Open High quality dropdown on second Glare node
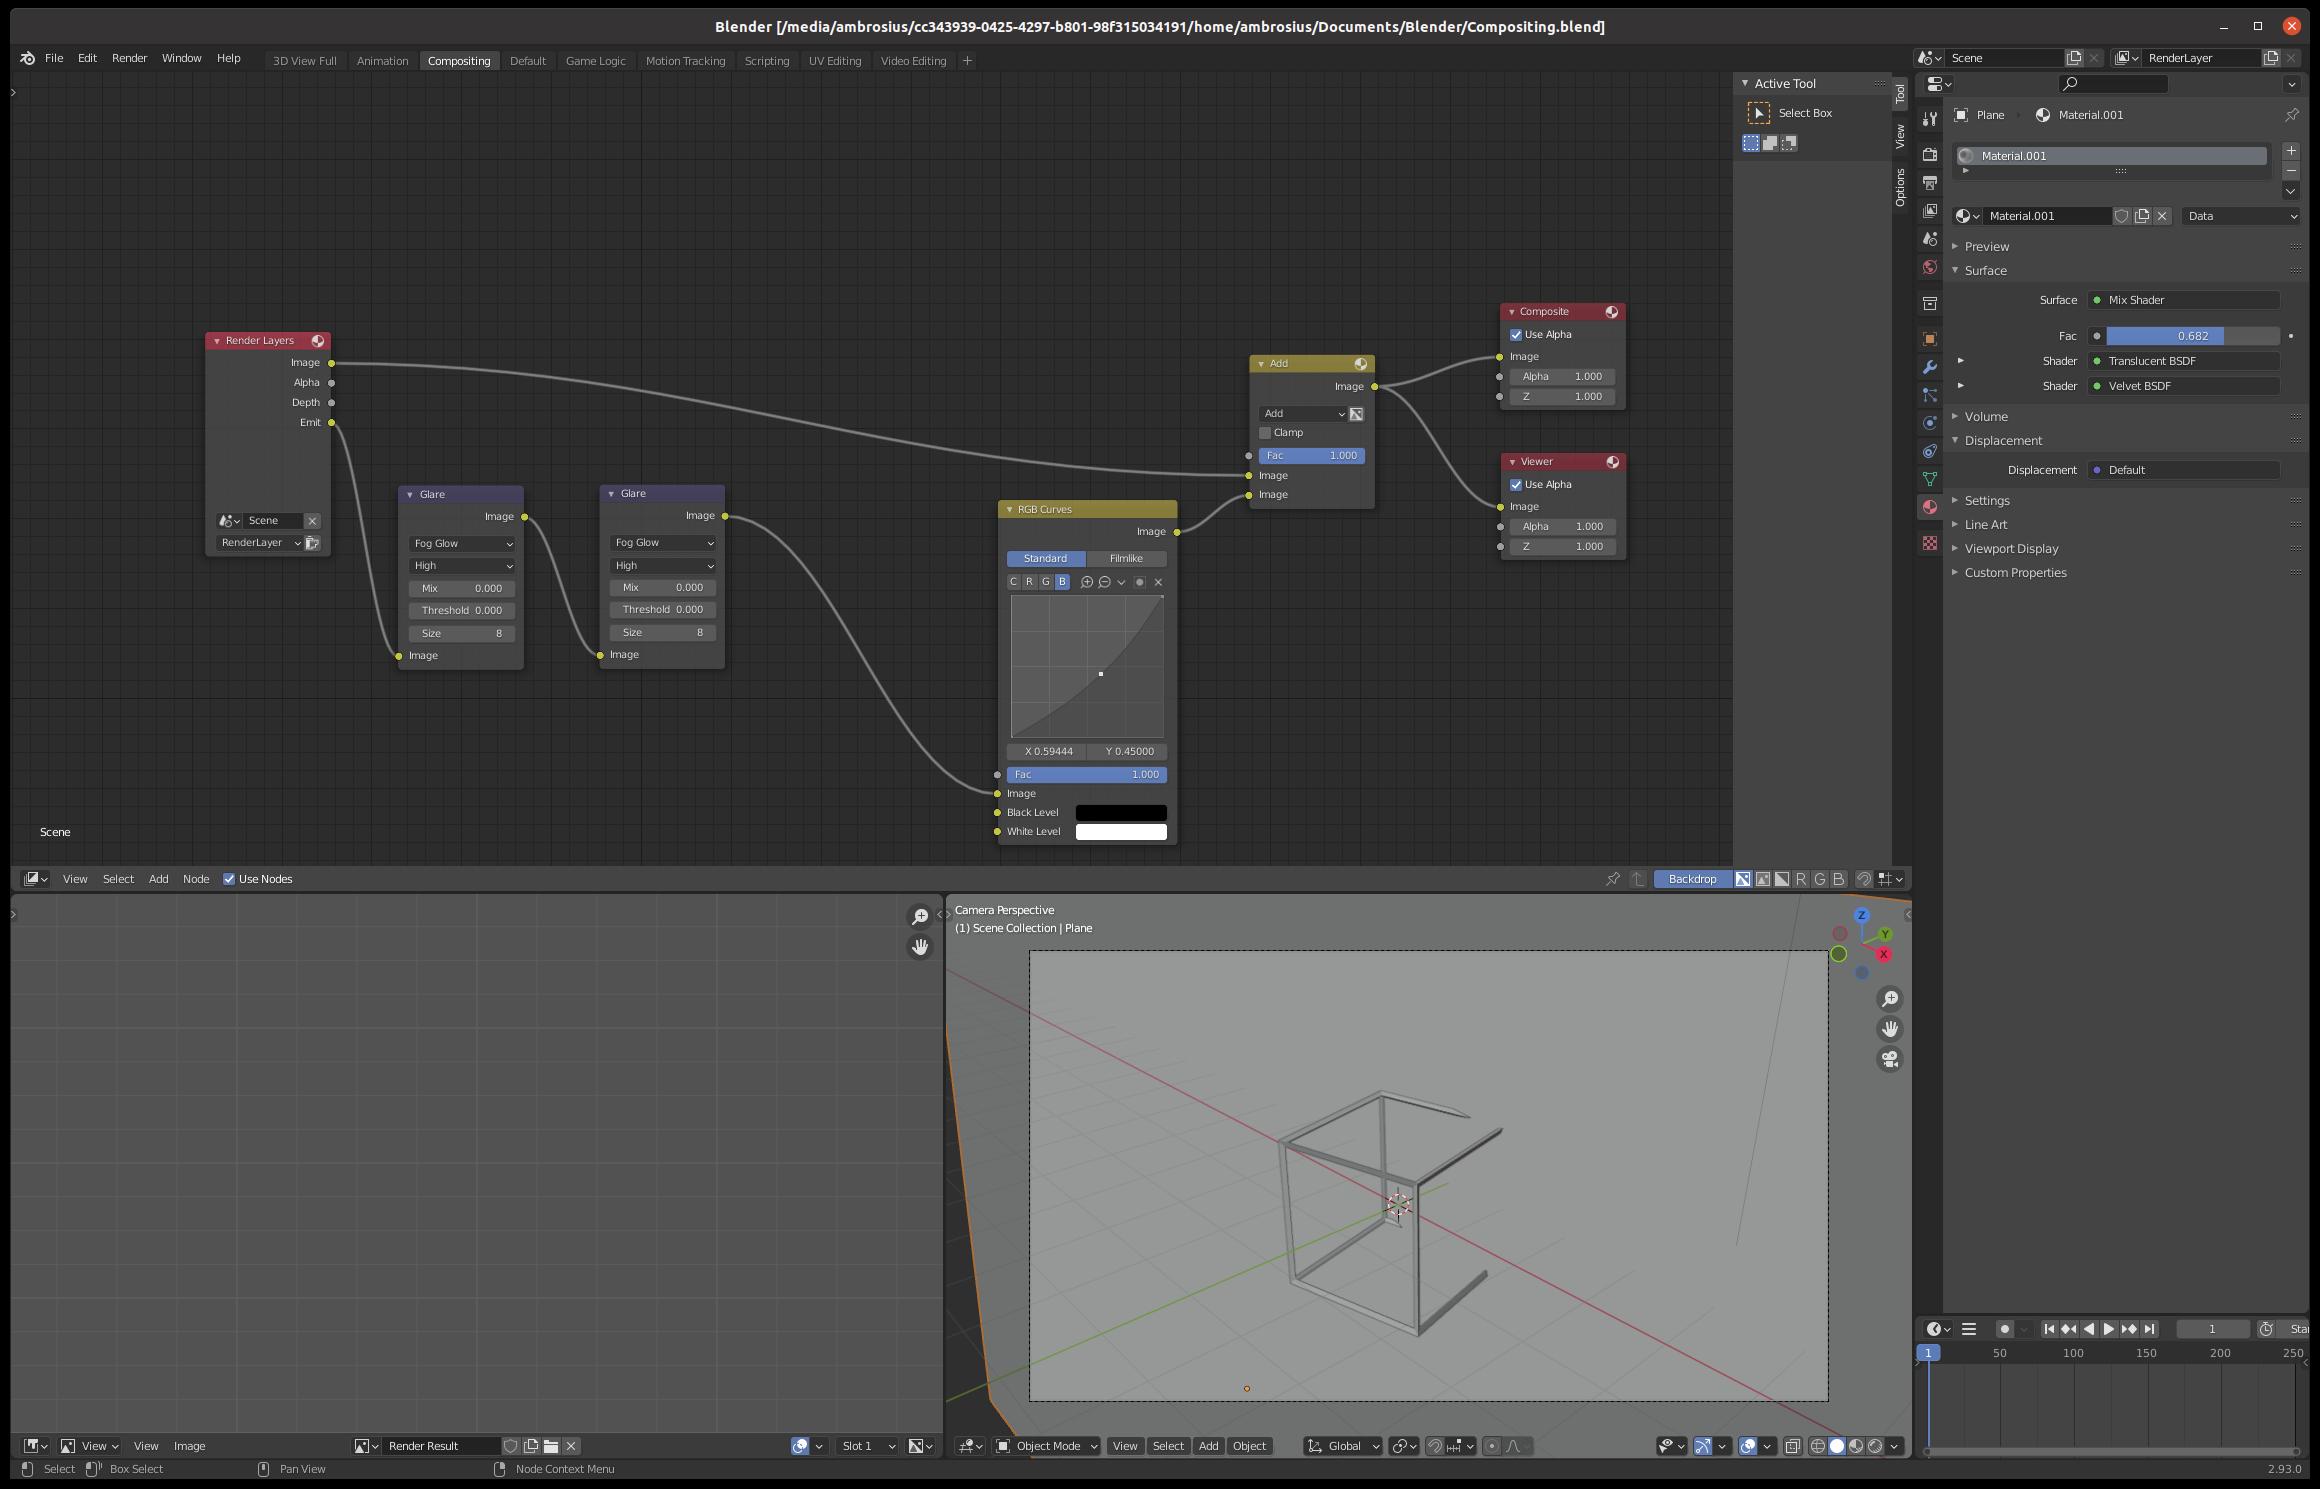 tap(663, 566)
